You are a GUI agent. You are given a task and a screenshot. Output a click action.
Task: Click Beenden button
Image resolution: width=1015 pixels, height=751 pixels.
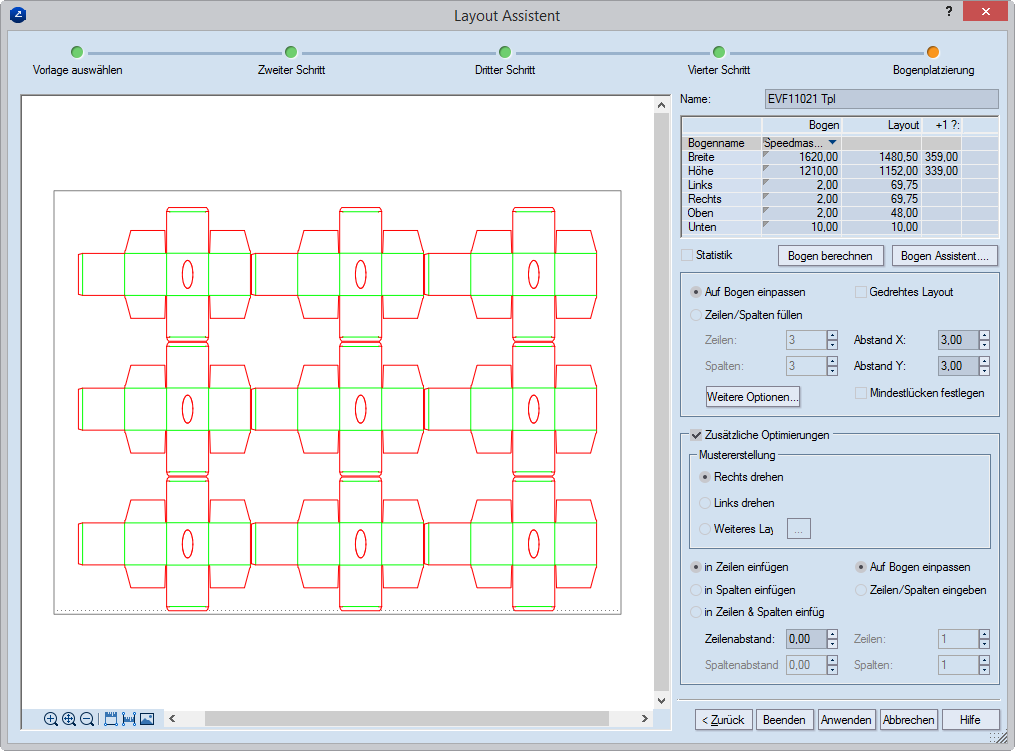(x=784, y=720)
